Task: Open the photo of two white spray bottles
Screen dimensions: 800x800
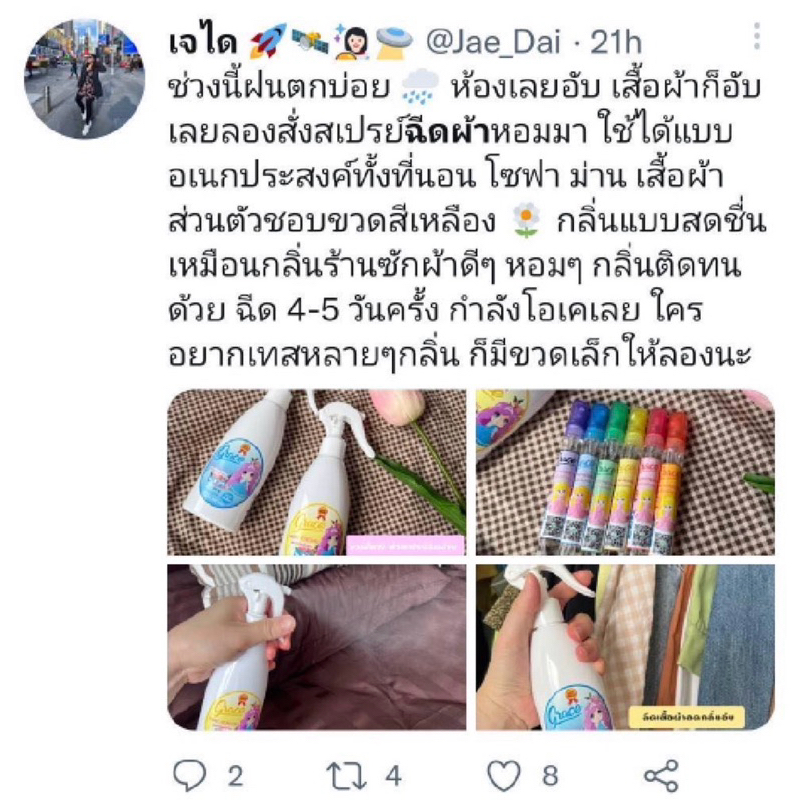Action: [316, 472]
